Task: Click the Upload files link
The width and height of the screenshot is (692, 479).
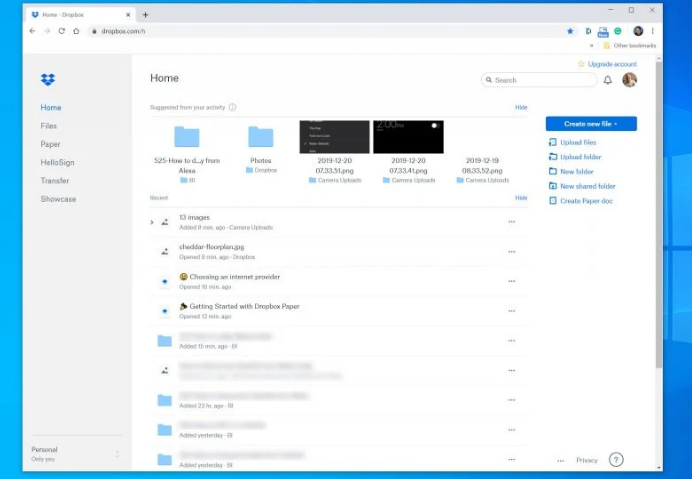Action: point(578,142)
